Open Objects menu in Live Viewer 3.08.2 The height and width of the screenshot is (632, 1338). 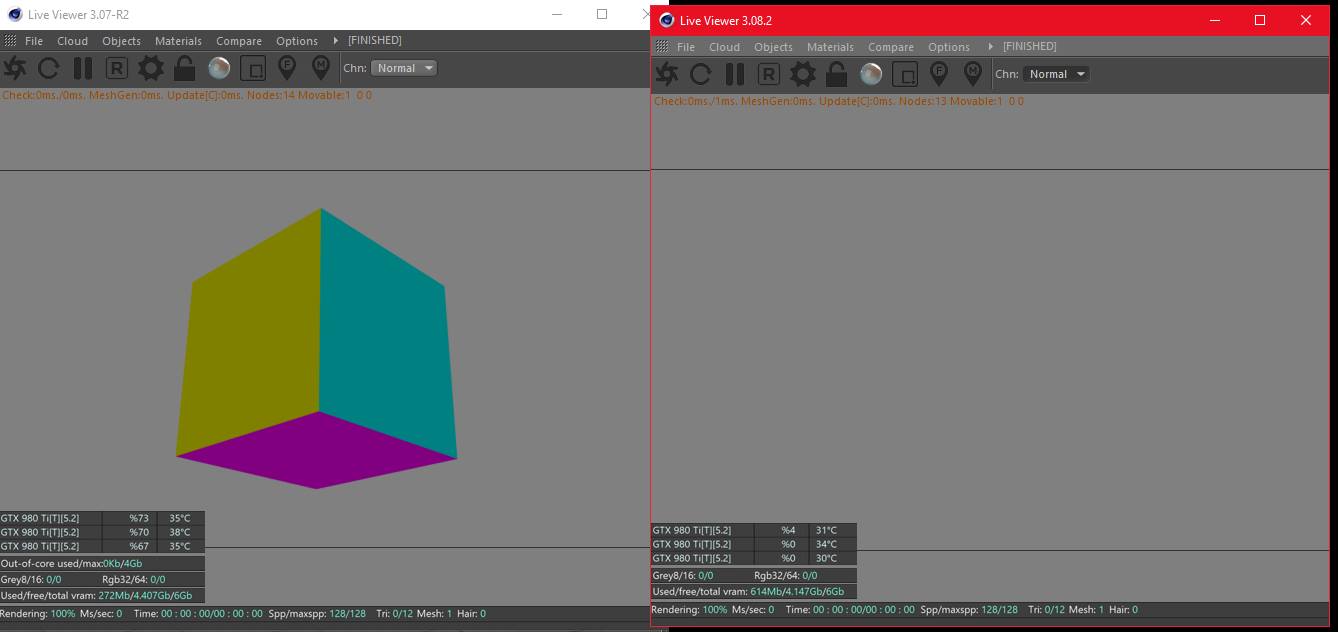coord(774,47)
